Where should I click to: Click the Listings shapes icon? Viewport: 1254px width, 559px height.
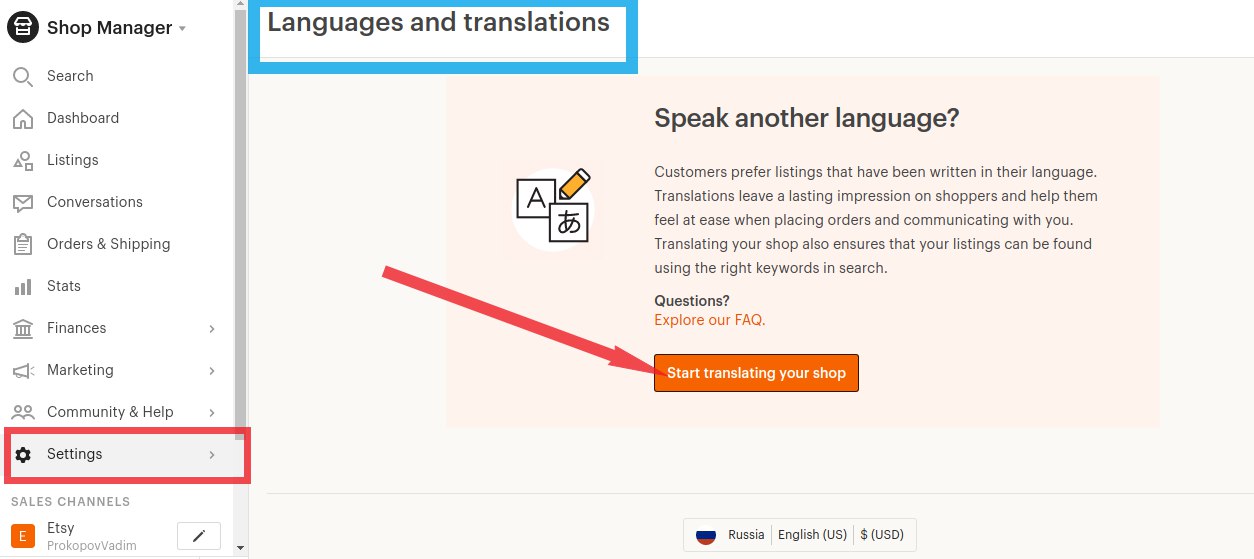point(23,160)
